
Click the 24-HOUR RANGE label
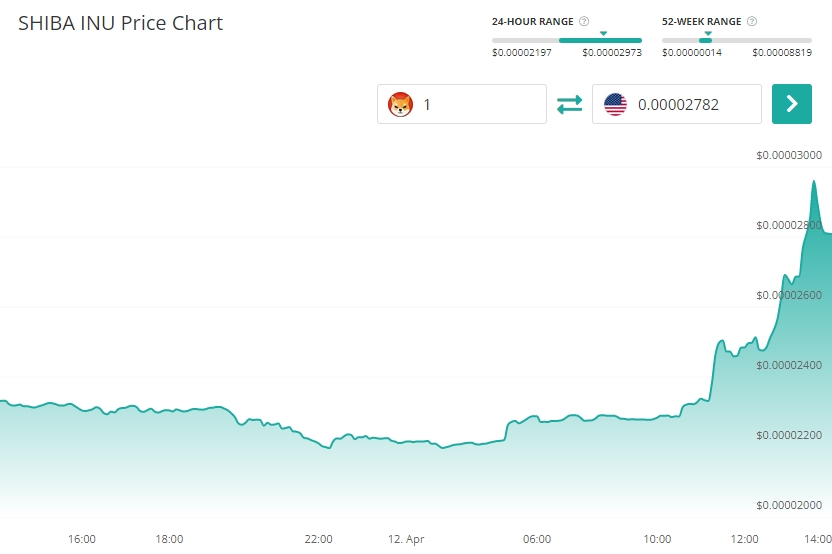click(x=533, y=21)
